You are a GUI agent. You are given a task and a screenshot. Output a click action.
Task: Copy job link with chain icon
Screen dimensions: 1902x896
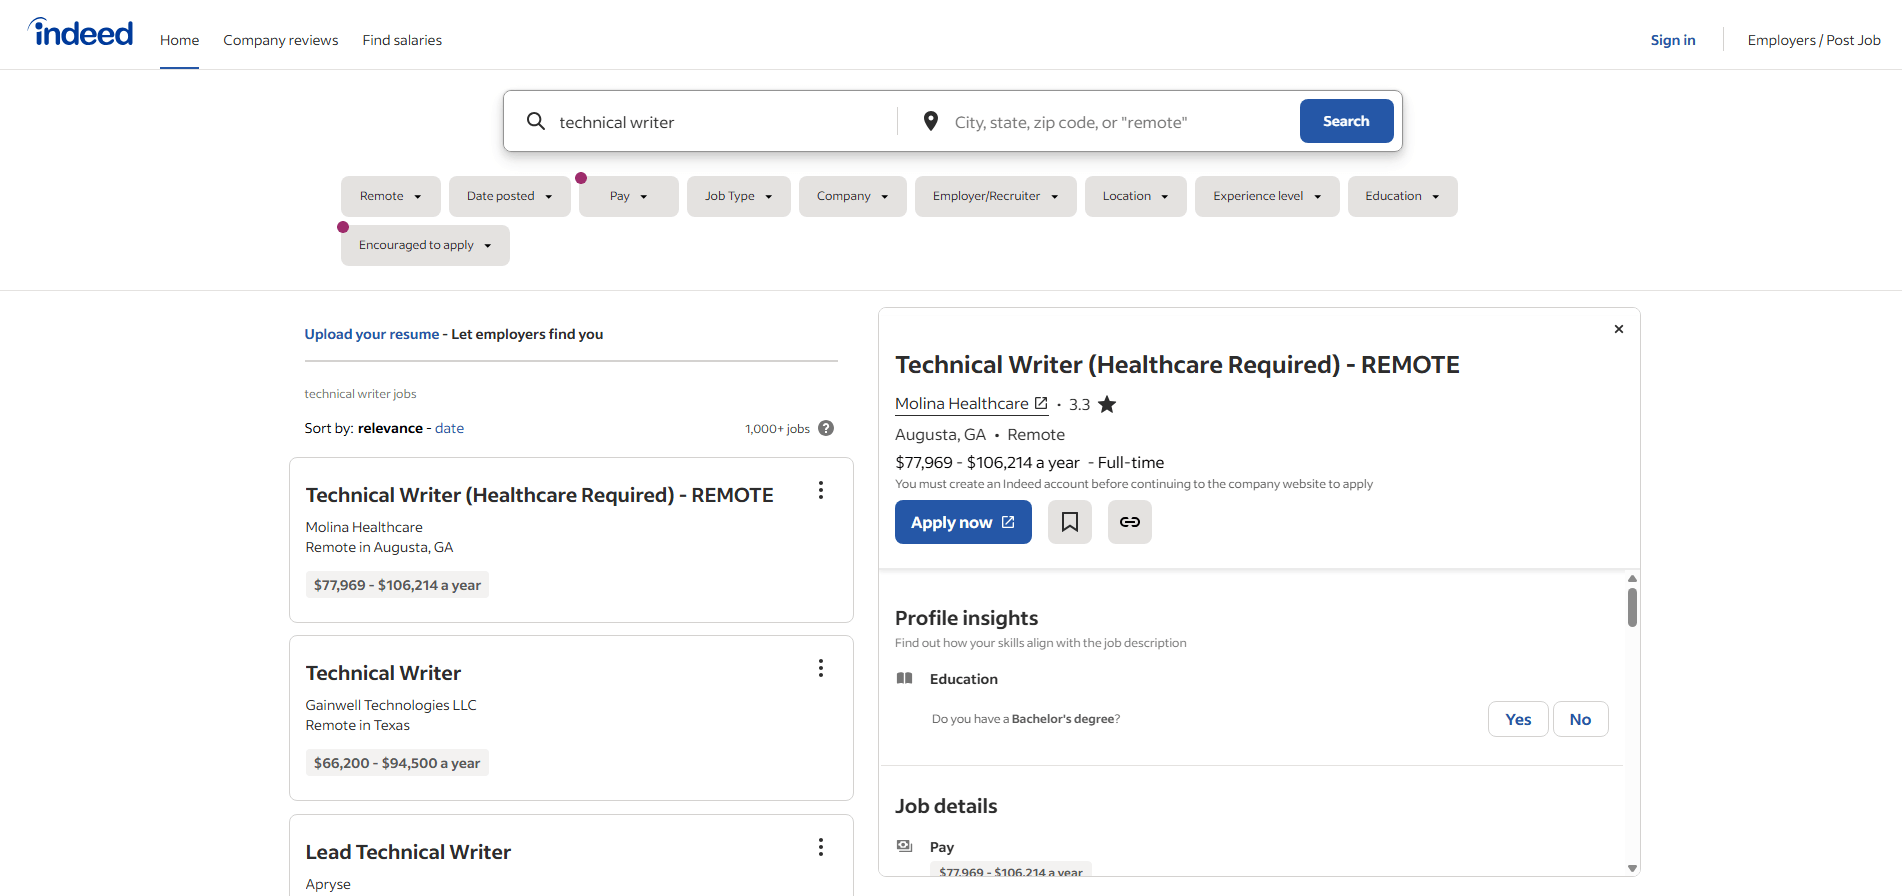(1130, 522)
